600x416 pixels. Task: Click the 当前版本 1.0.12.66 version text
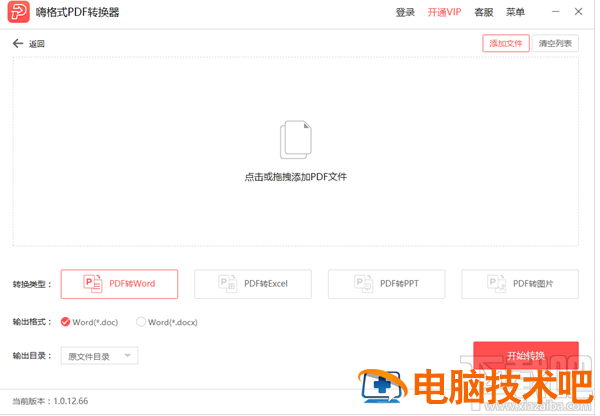pyautogui.click(x=50, y=401)
